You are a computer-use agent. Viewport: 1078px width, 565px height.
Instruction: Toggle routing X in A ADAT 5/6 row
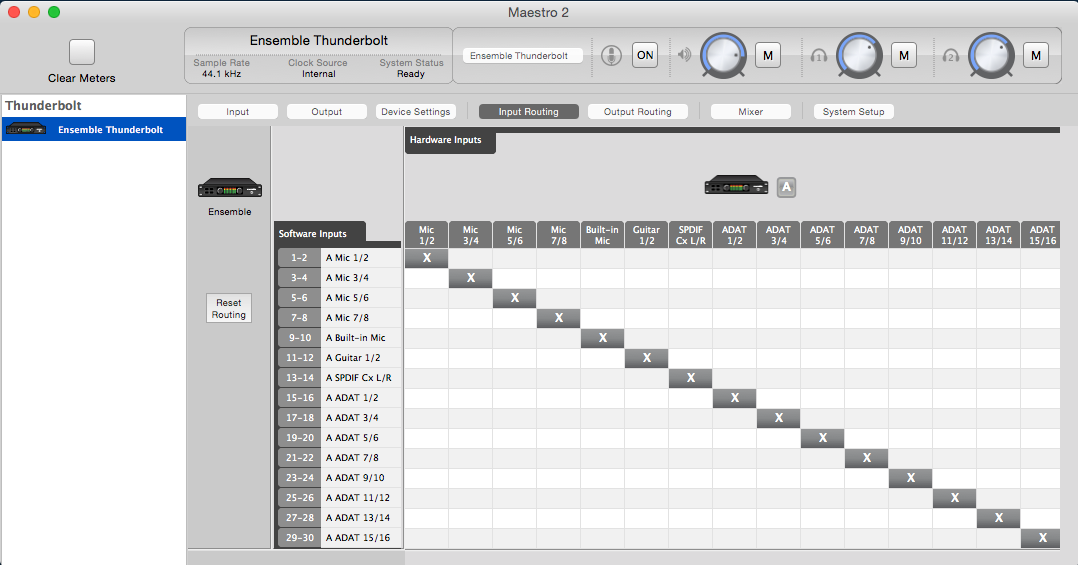point(823,437)
